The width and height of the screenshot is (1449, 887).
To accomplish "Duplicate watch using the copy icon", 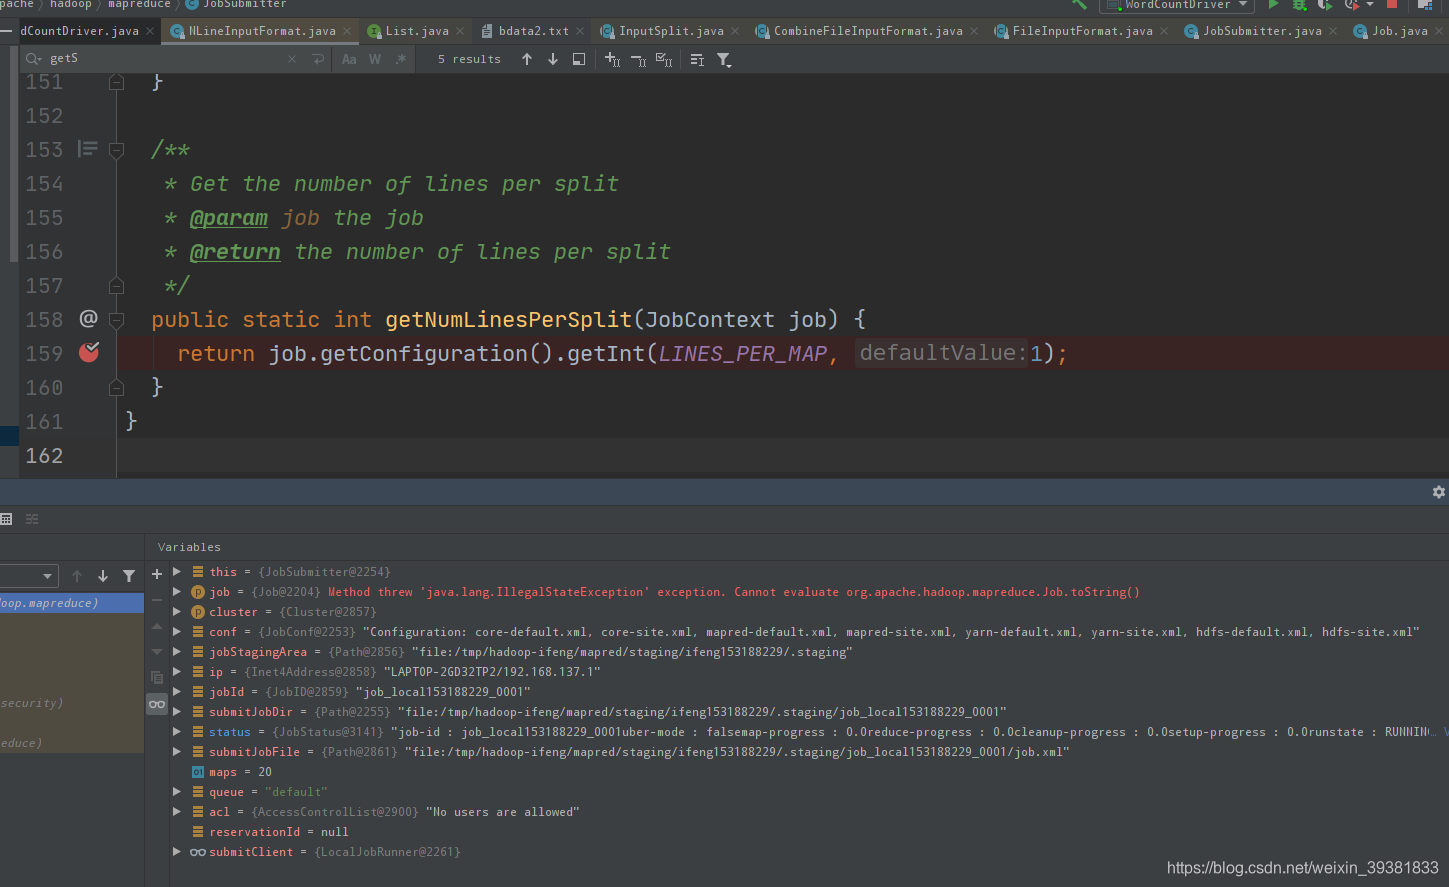I will click(157, 677).
